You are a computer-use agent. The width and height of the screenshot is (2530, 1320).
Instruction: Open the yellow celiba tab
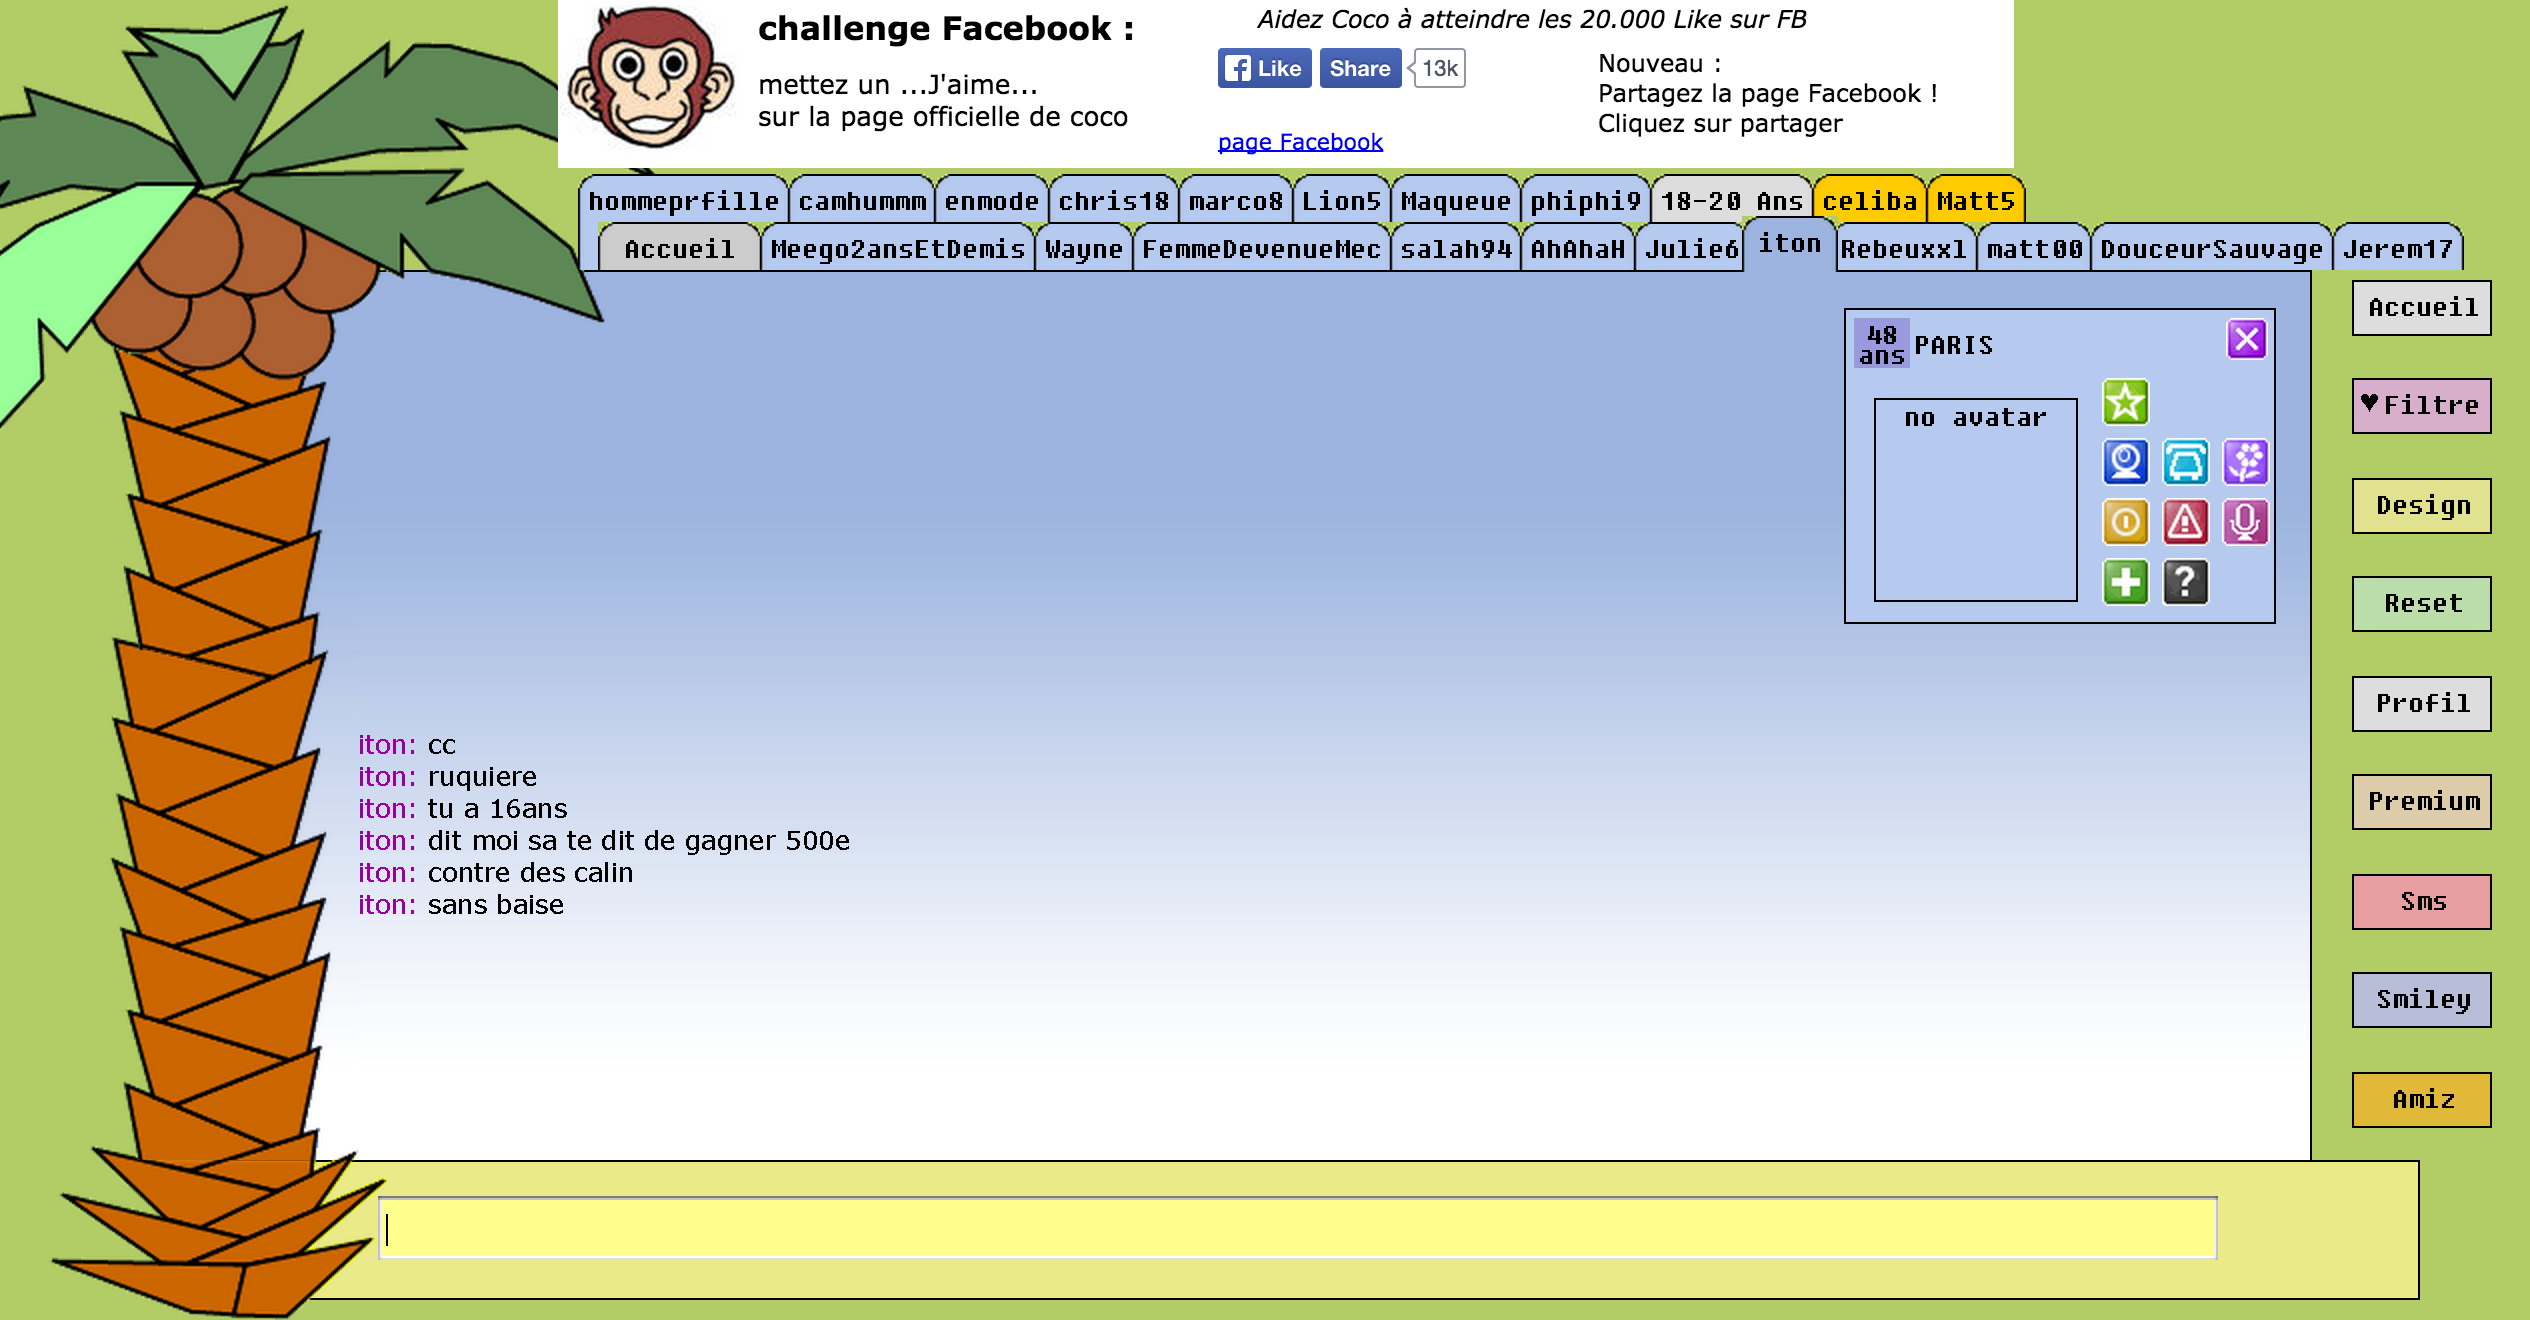coord(1868,201)
